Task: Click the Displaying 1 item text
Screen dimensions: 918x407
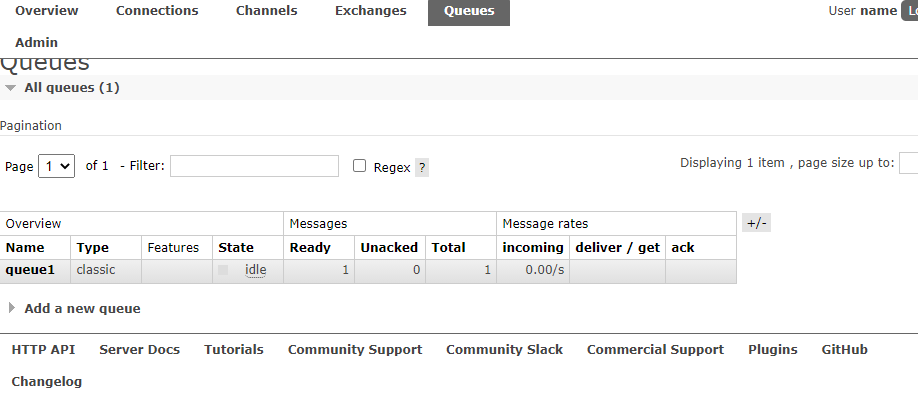Action: (732, 163)
